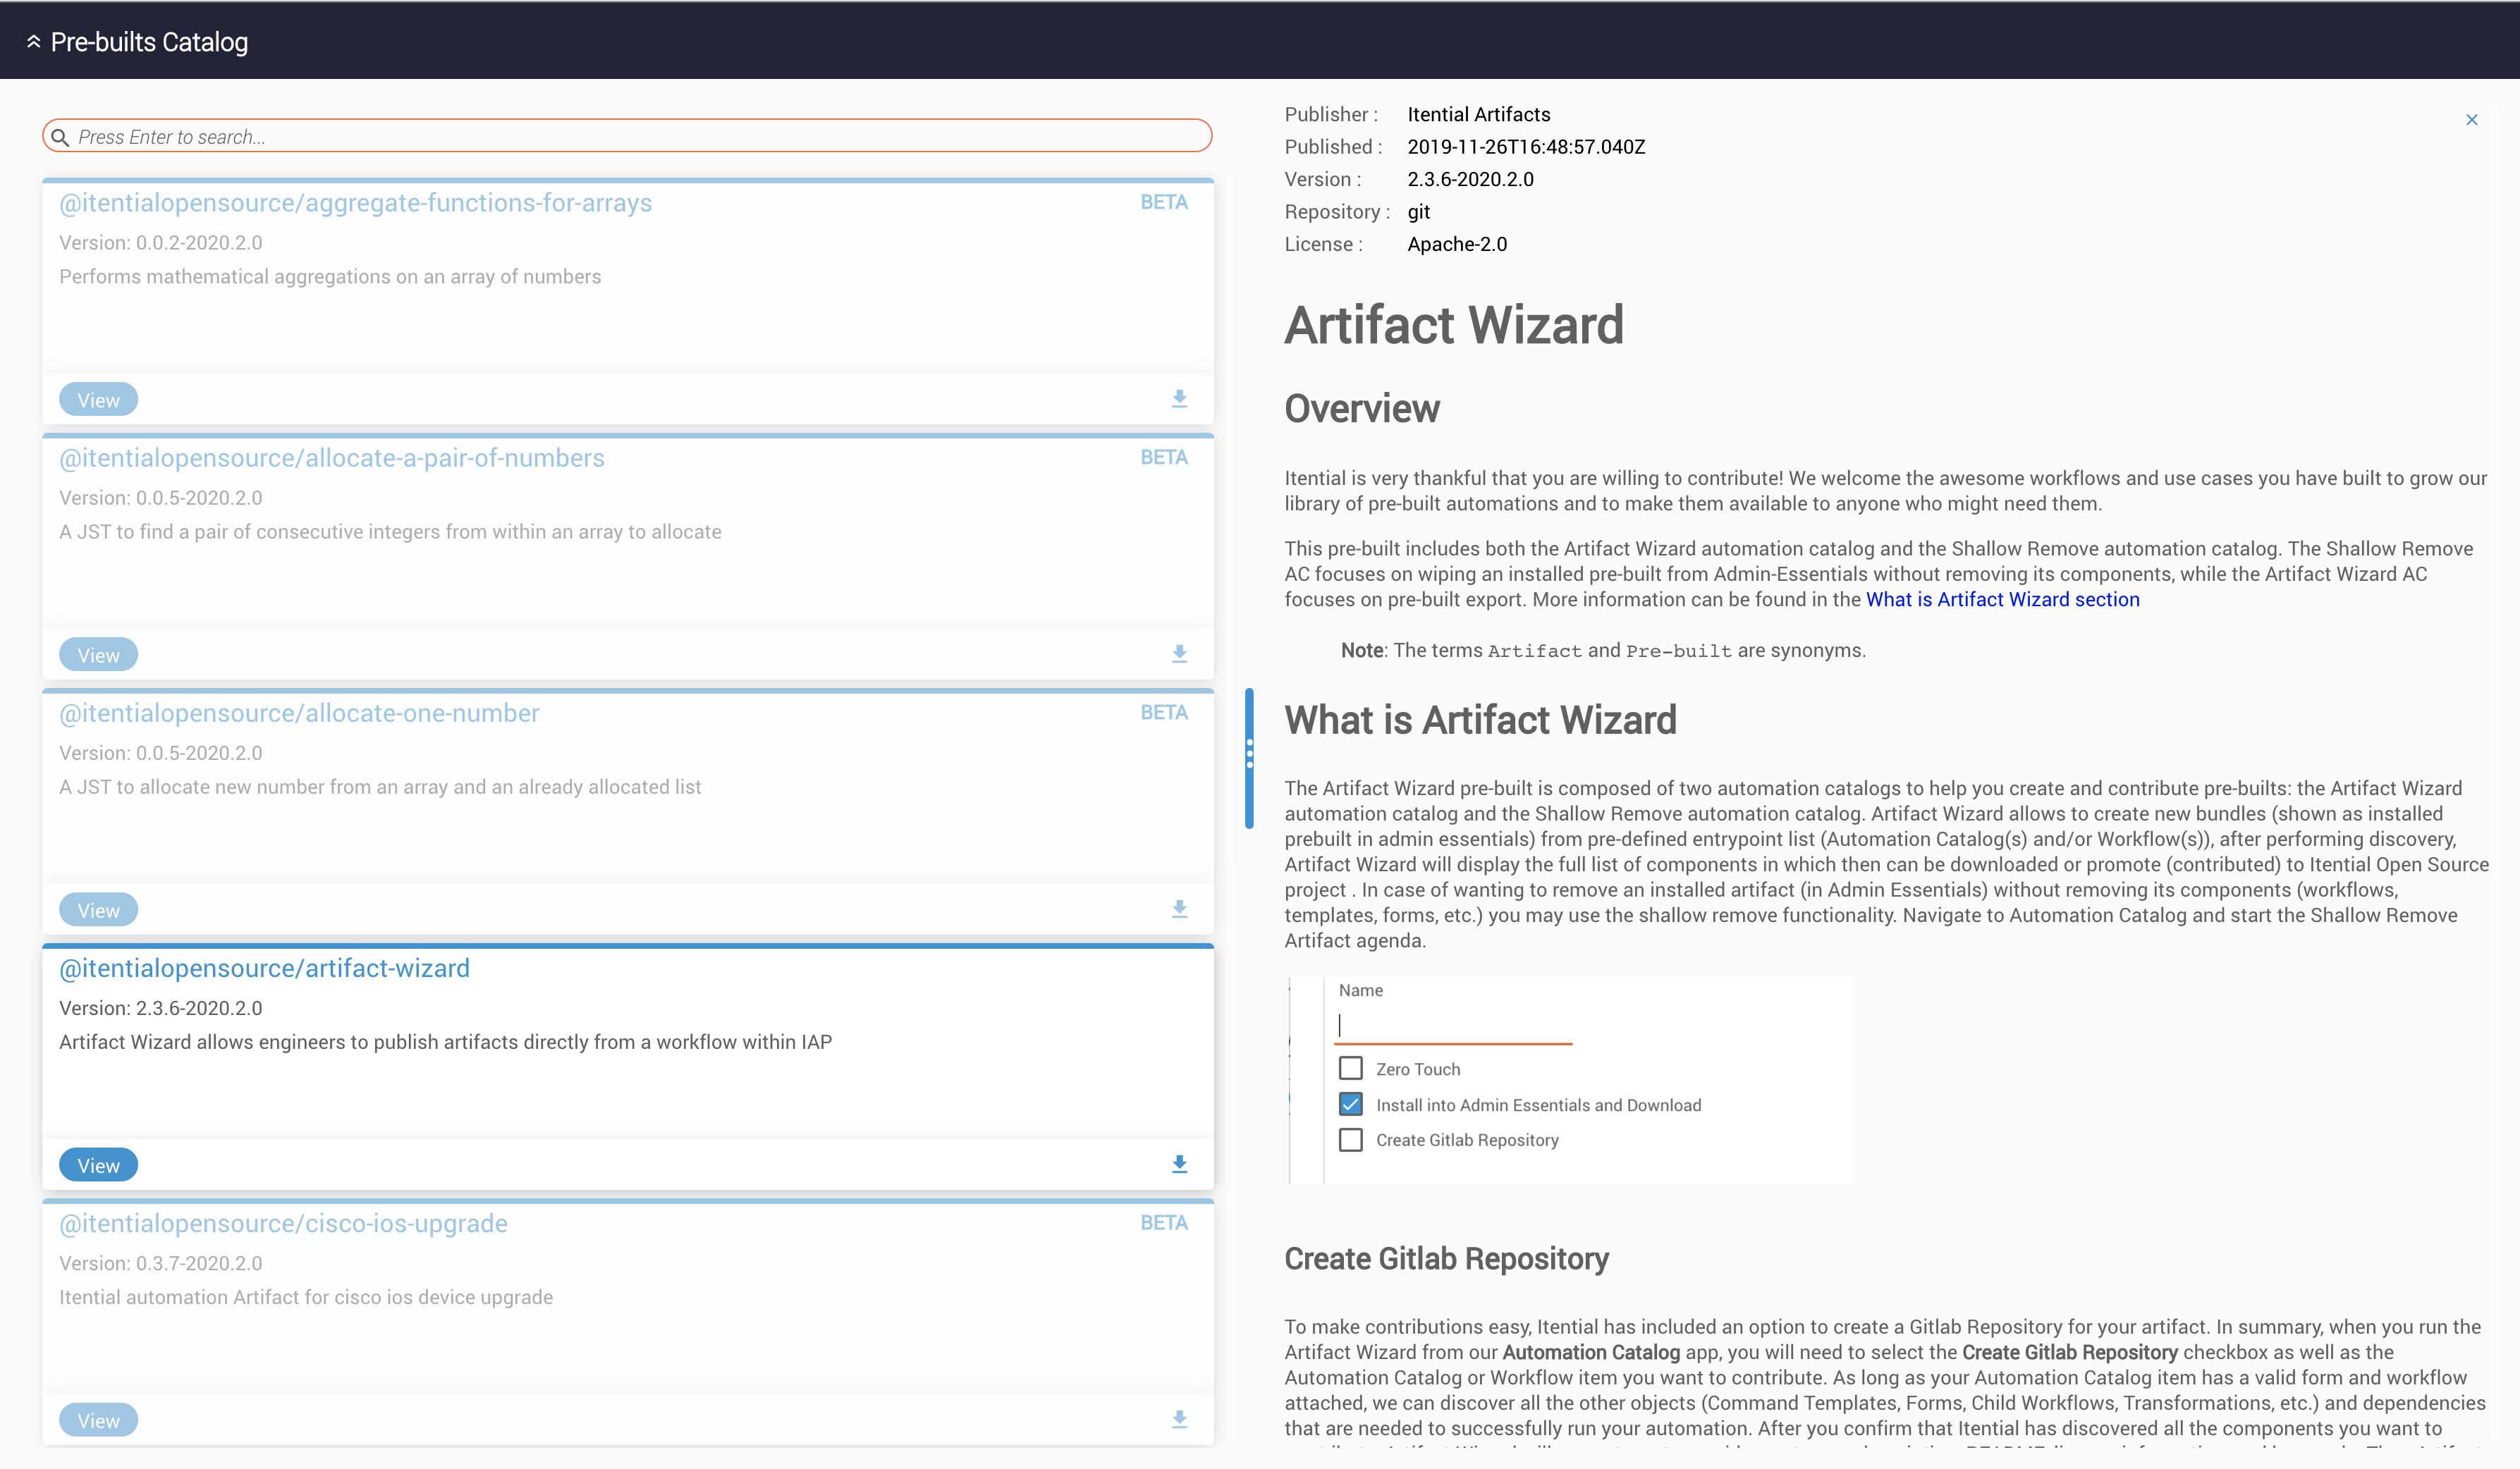Screen dimensions: 2520x1469
Task: Click the BETA tag on allocate-one-number
Action: click(x=1164, y=712)
